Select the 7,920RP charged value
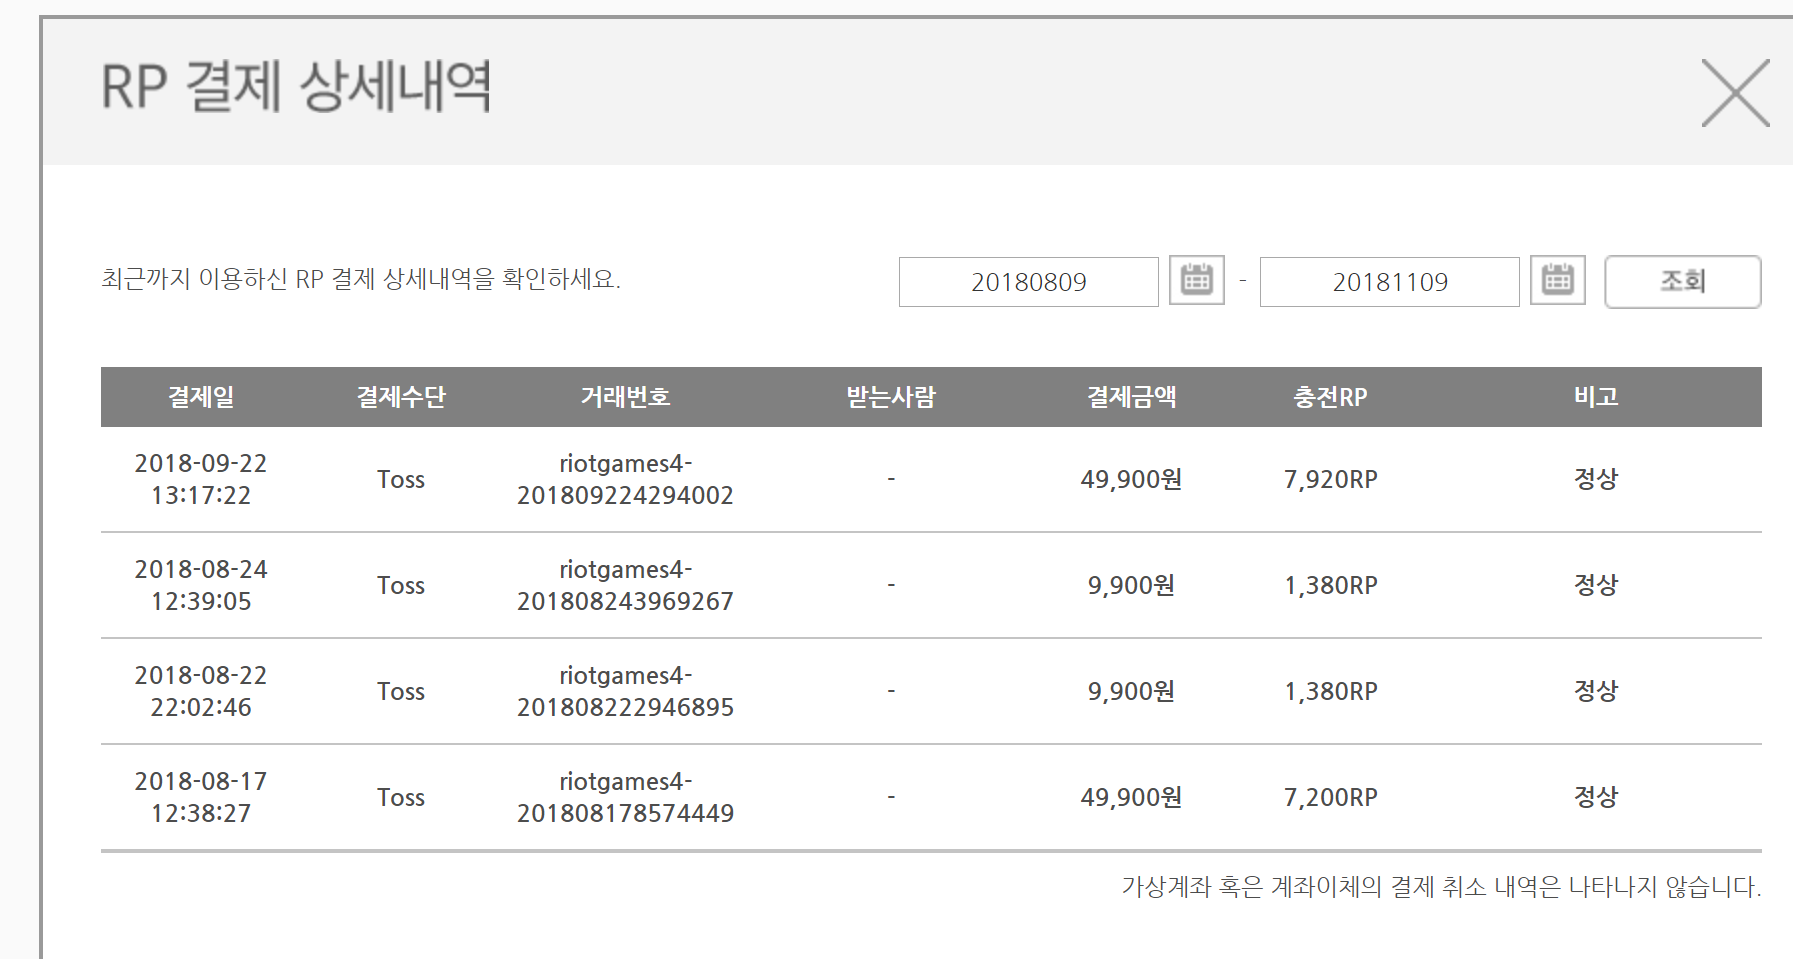The image size is (1793, 959). pos(1331,480)
